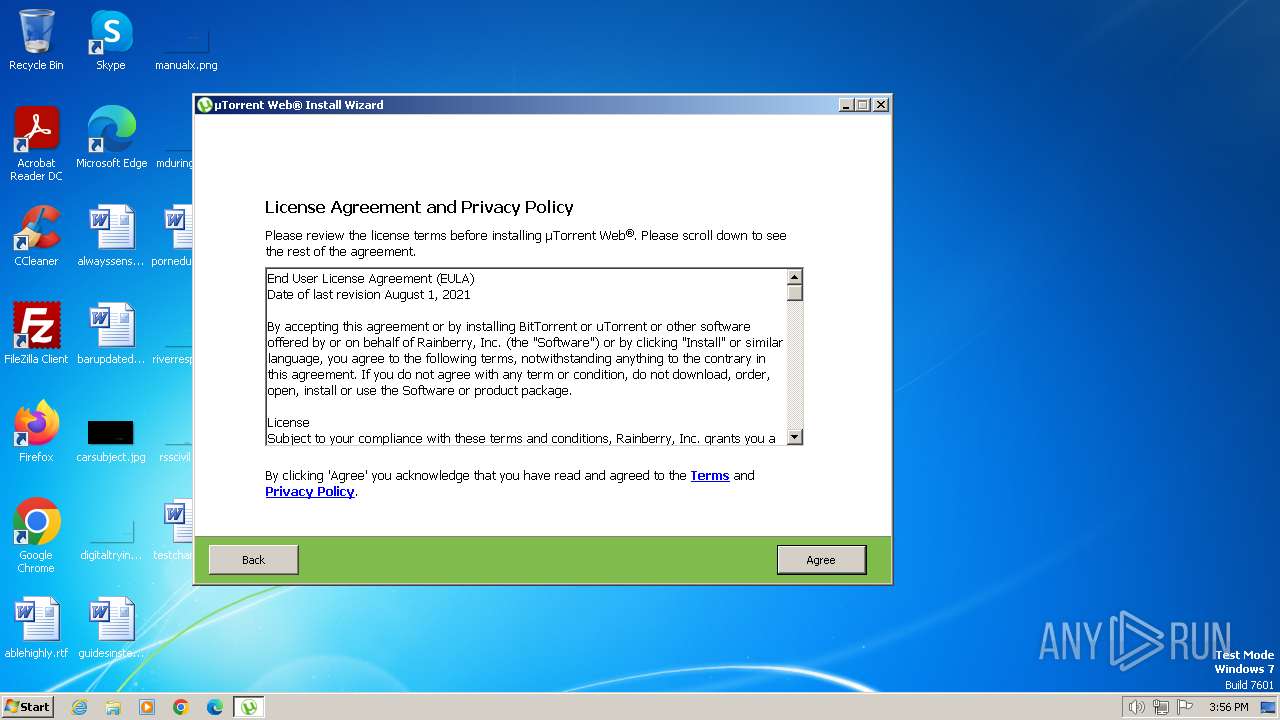This screenshot has height=720, width=1280.
Task: Select the FileZilla Client shortcut
Action: pos(36,335)
